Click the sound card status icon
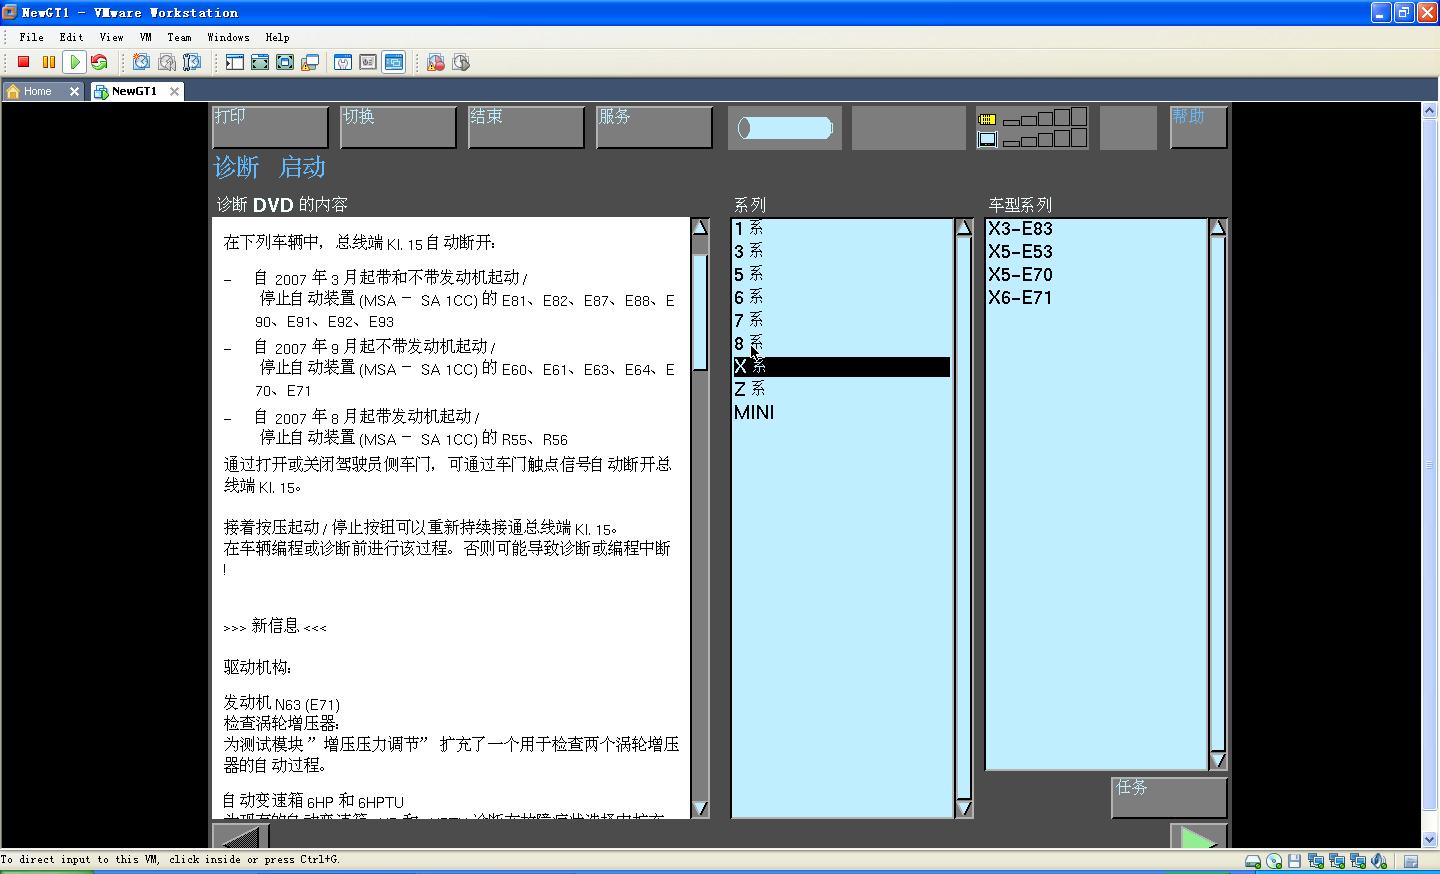Image resolution: width=1440 pixels, height=874 pixels. (1379, 861)
